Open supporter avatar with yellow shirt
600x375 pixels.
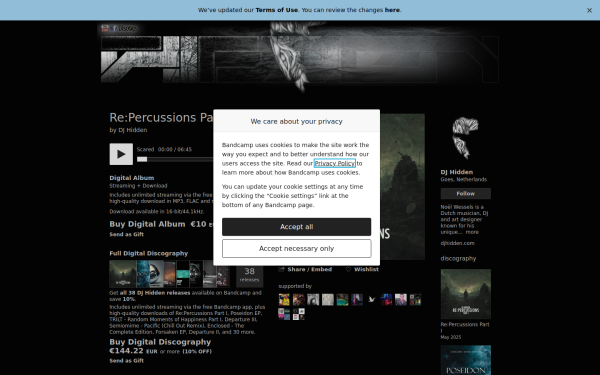(284, 300)
